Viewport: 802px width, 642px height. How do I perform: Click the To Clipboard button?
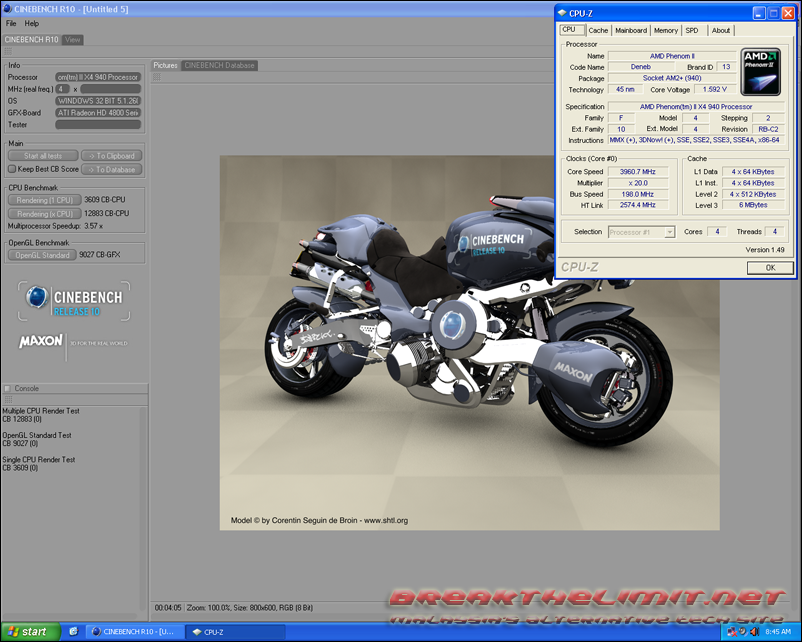pyautogui.click(x=112, y=156)
